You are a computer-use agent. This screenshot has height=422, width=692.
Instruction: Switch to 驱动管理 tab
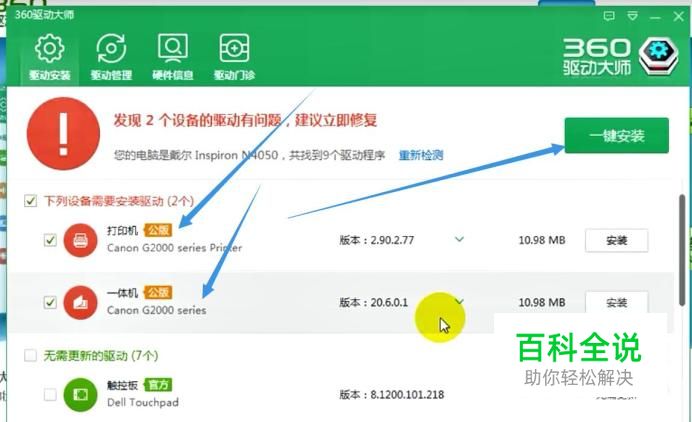pyautogui.click(x=111, y=57)
